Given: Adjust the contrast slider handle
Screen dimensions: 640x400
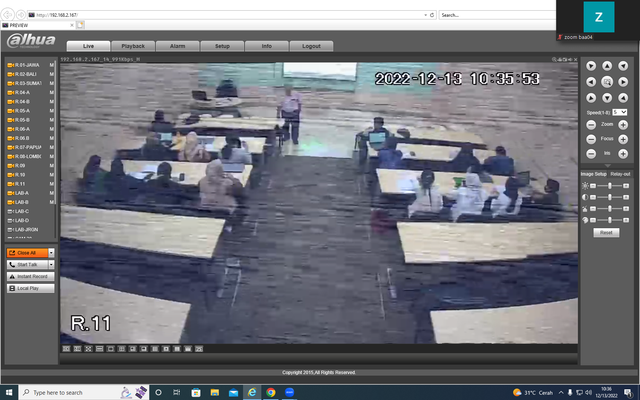Looking at the screenshot, I should (610, 197).
